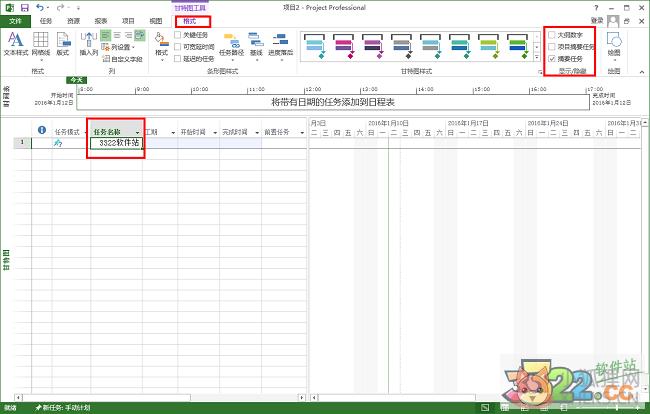The height and width of the screenshot is (414, 650).
Task: Open the File (文件) tab
Action: (15, 21)
